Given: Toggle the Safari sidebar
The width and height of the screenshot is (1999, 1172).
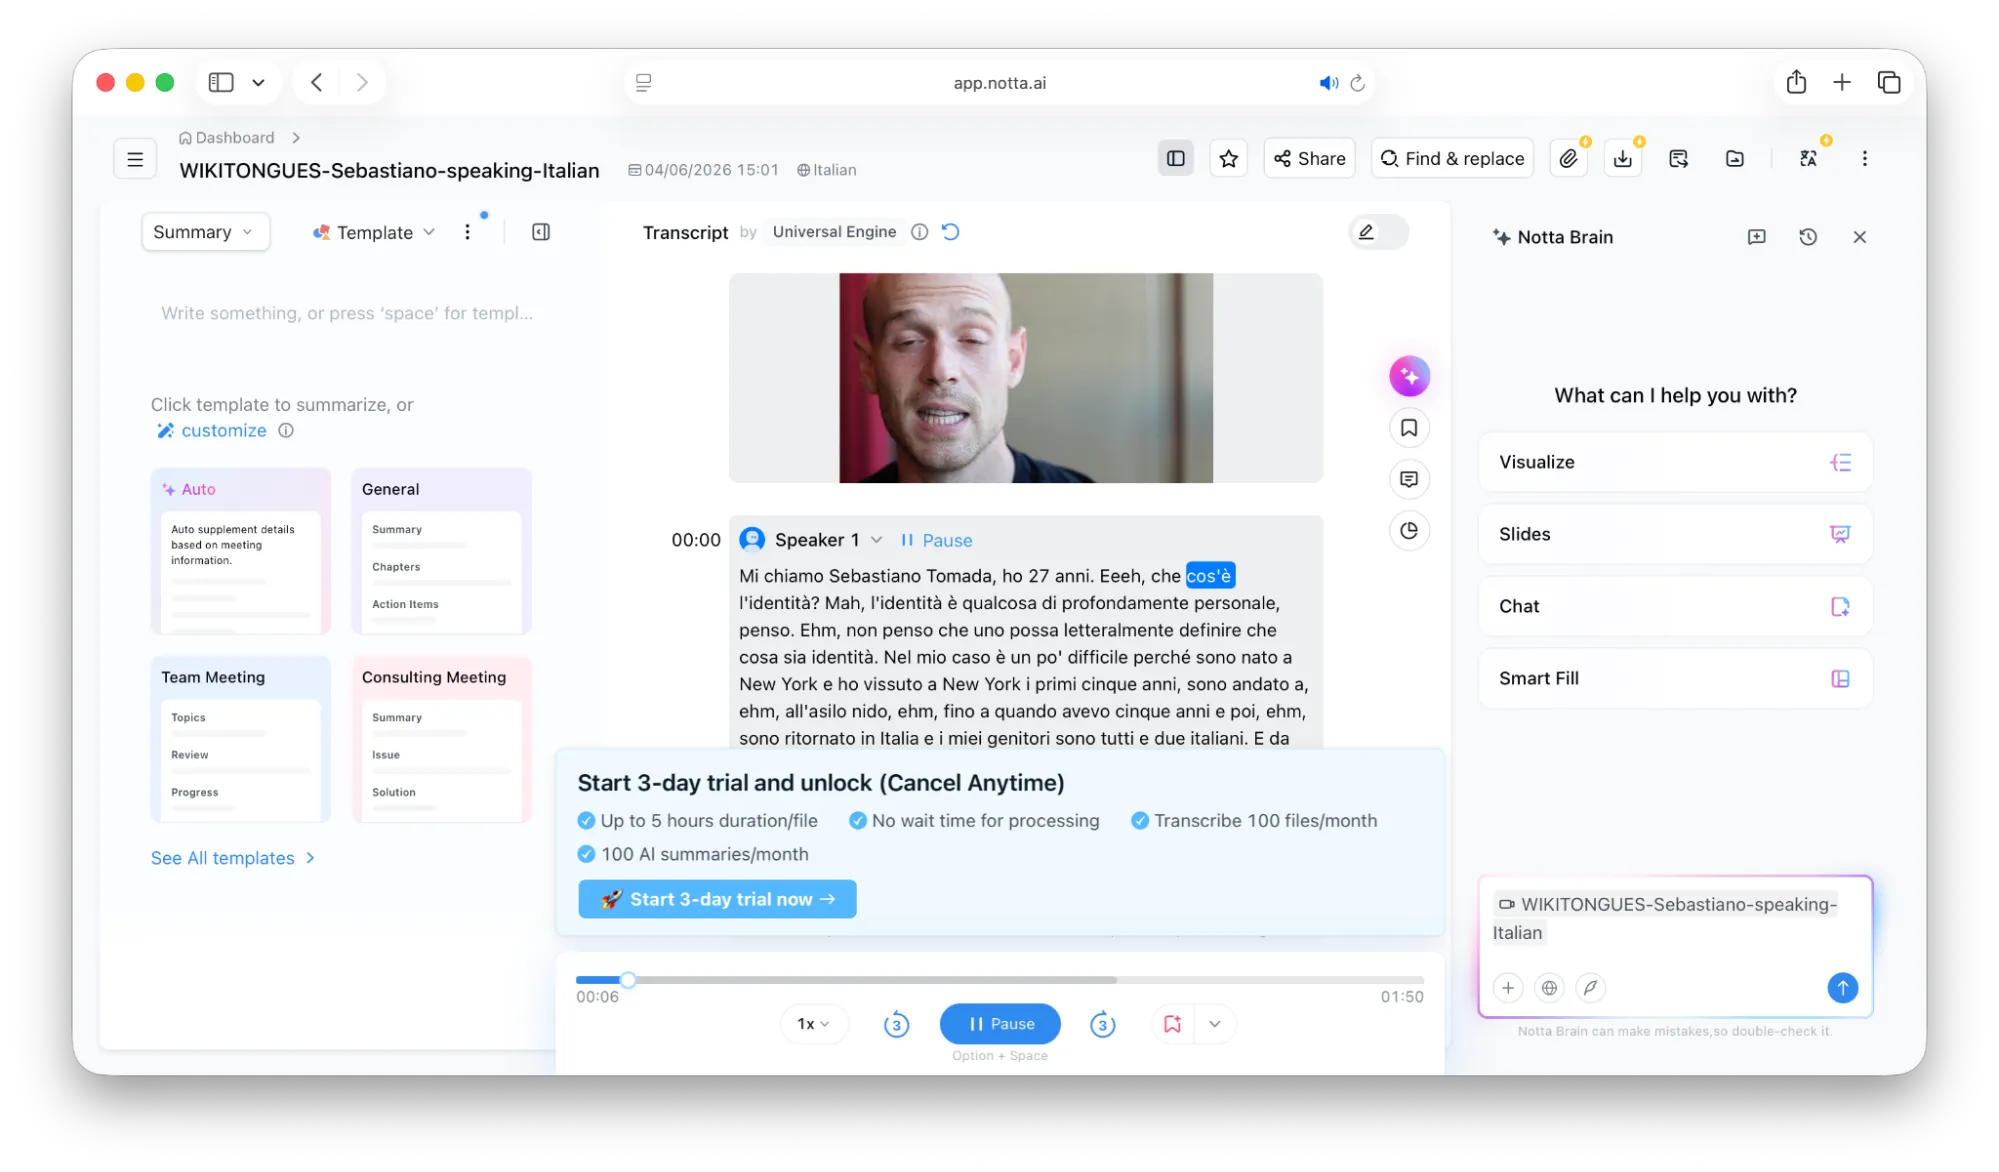Looking at the screenshot, I should (x=221, y=82).
